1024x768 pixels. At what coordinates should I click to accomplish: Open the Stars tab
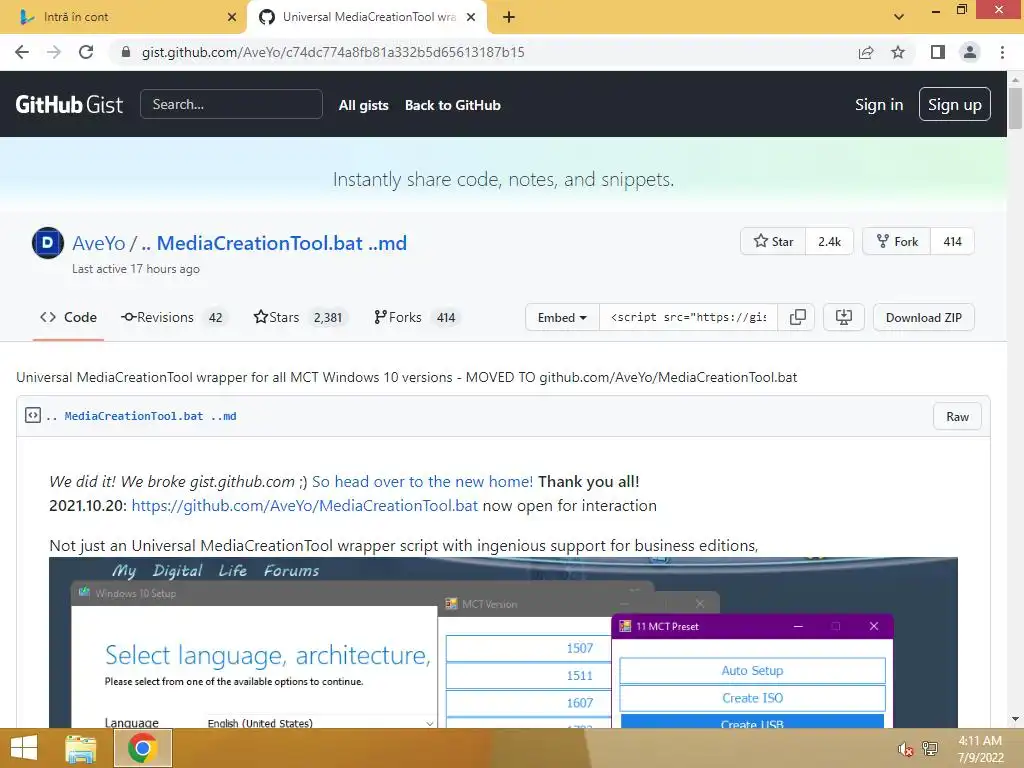click(299, 317)
